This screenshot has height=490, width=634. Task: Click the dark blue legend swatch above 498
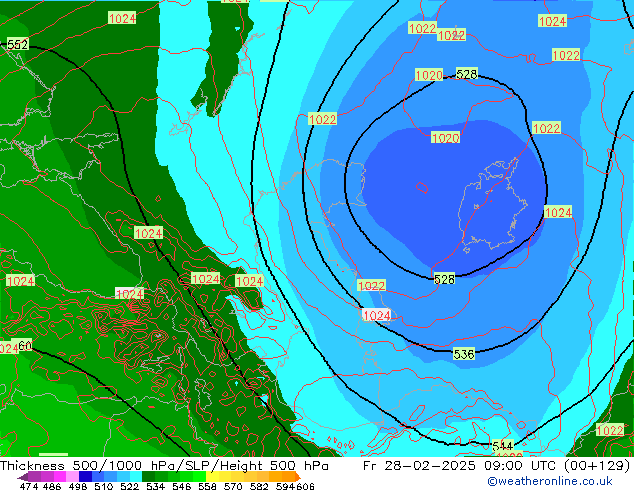[85, 476]
